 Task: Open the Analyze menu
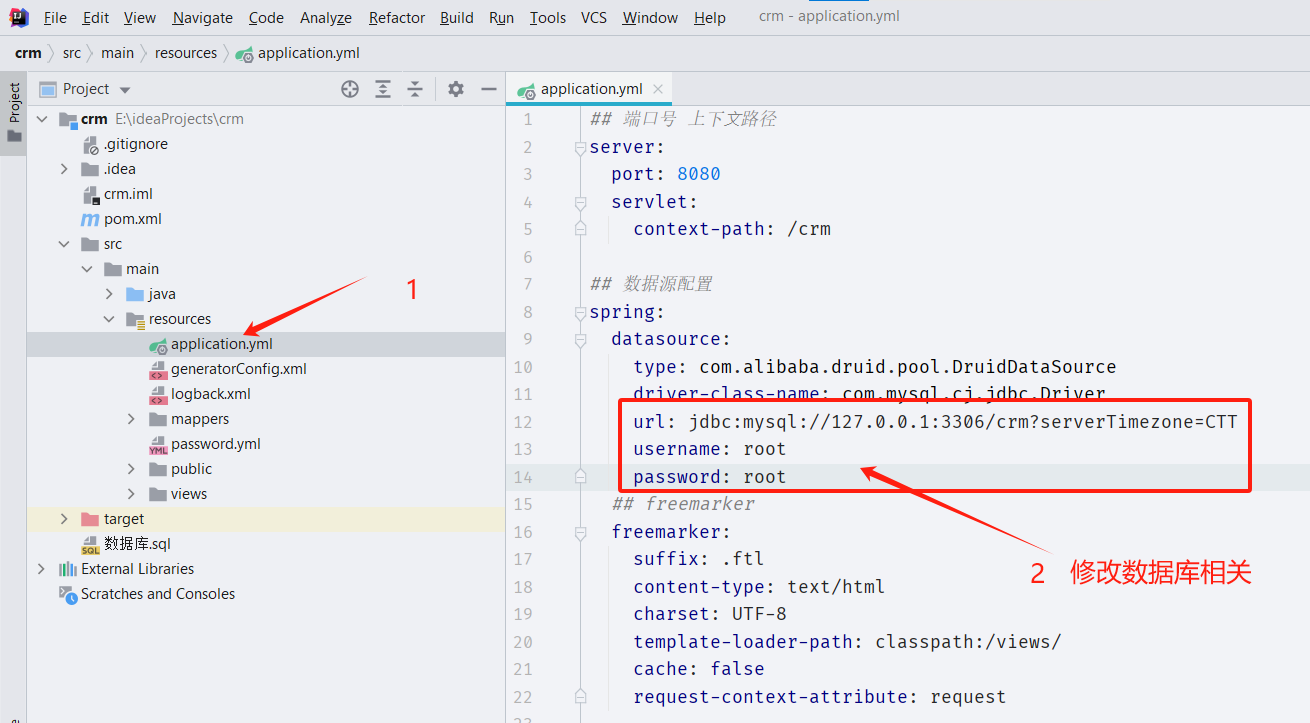pos(326,18)
